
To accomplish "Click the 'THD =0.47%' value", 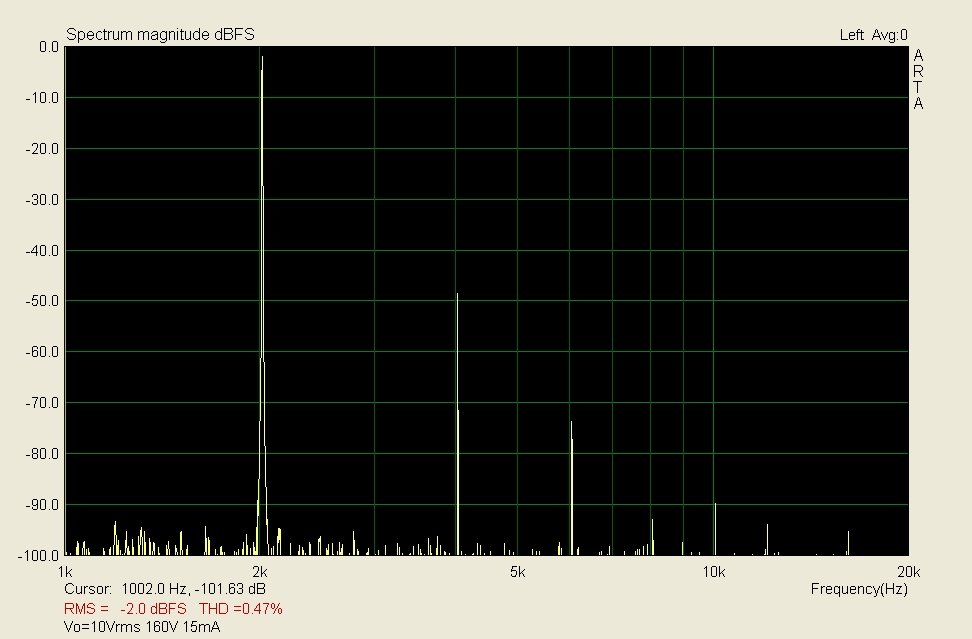I will click(x=241, y=609).
